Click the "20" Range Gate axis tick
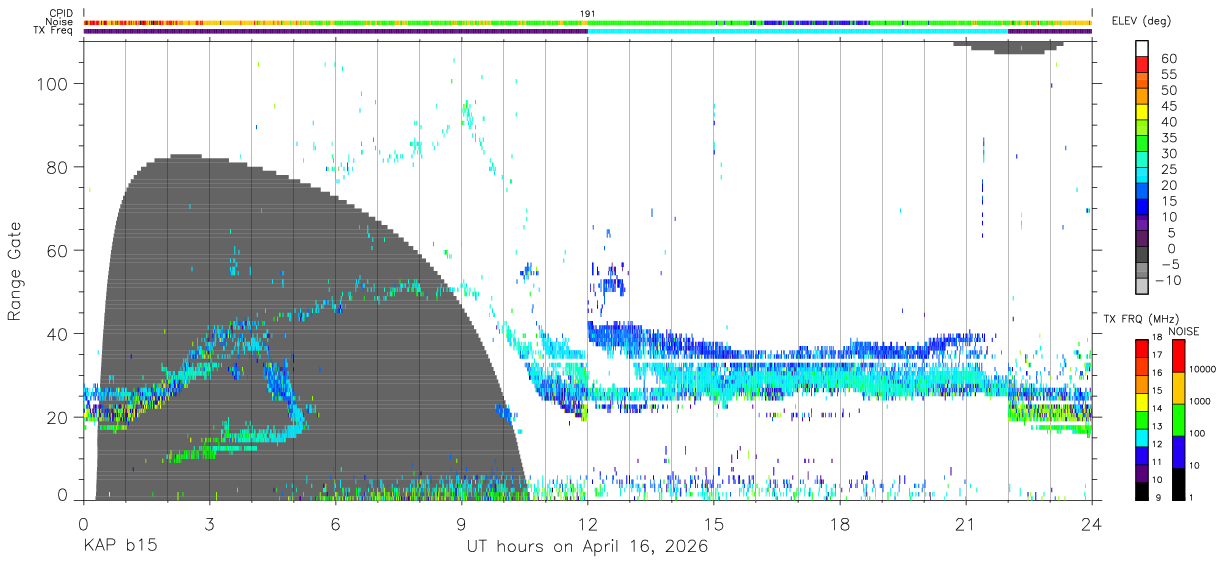 coord(59,417)
